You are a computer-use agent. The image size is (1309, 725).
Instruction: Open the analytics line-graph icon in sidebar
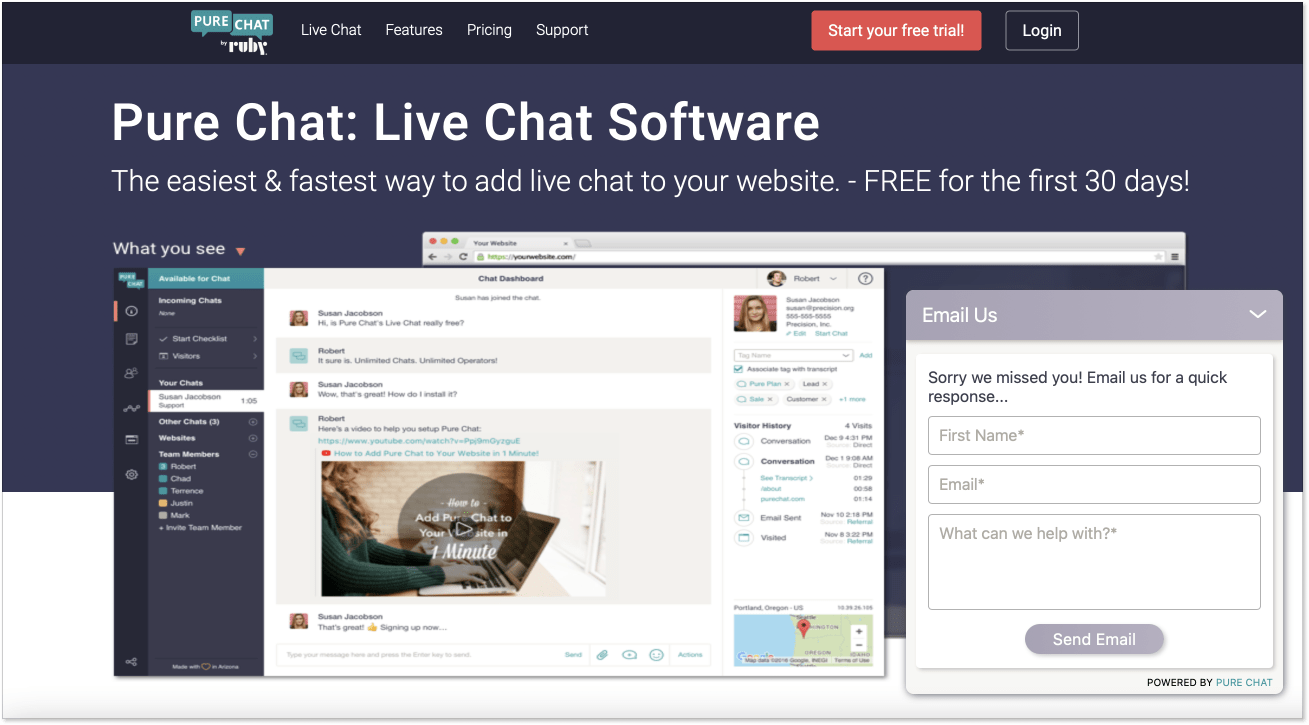131,408
